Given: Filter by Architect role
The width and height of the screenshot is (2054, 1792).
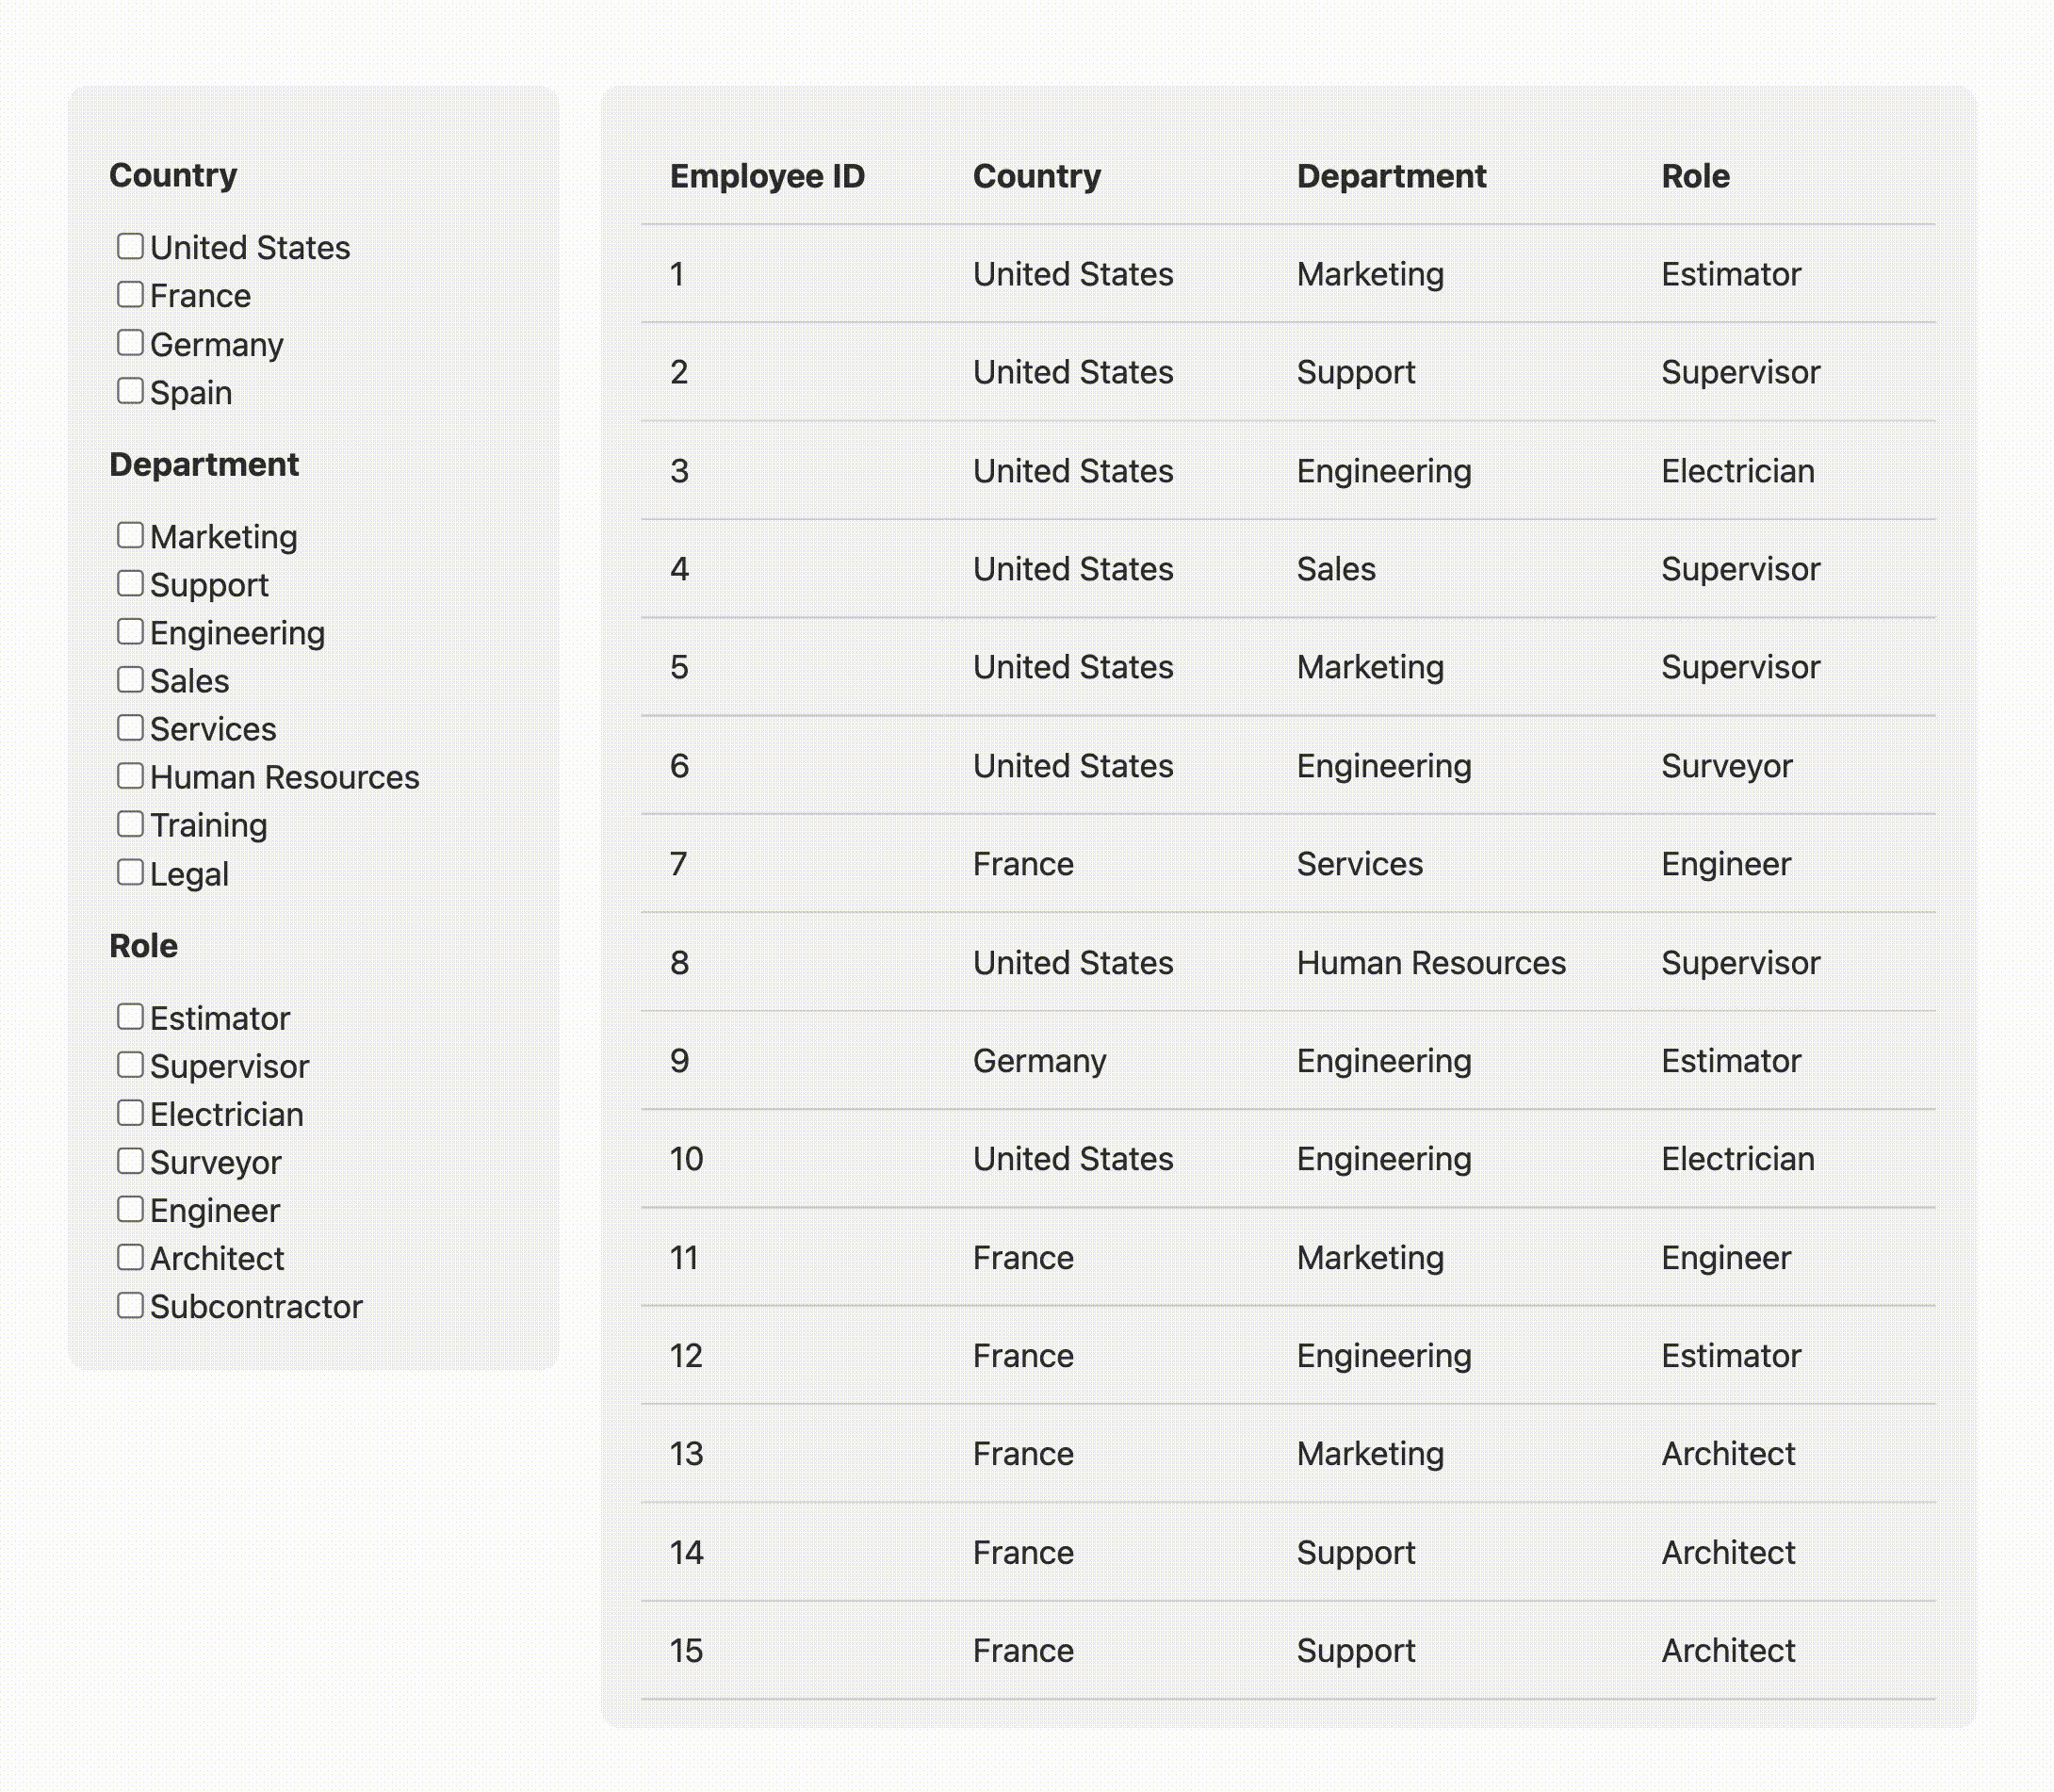Looking at the screenshot, I should pyautogui.click(x=130, y=1257).
